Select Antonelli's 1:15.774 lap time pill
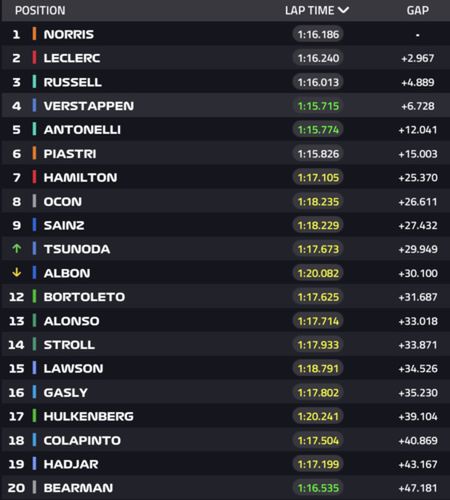 318,129
